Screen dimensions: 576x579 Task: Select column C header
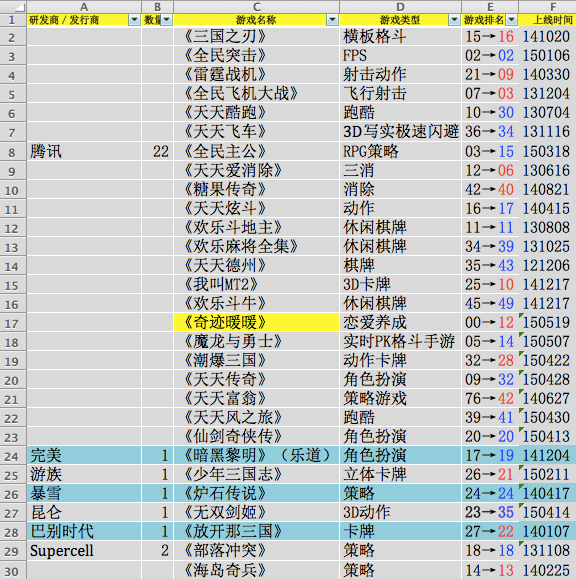click(257, 7)
